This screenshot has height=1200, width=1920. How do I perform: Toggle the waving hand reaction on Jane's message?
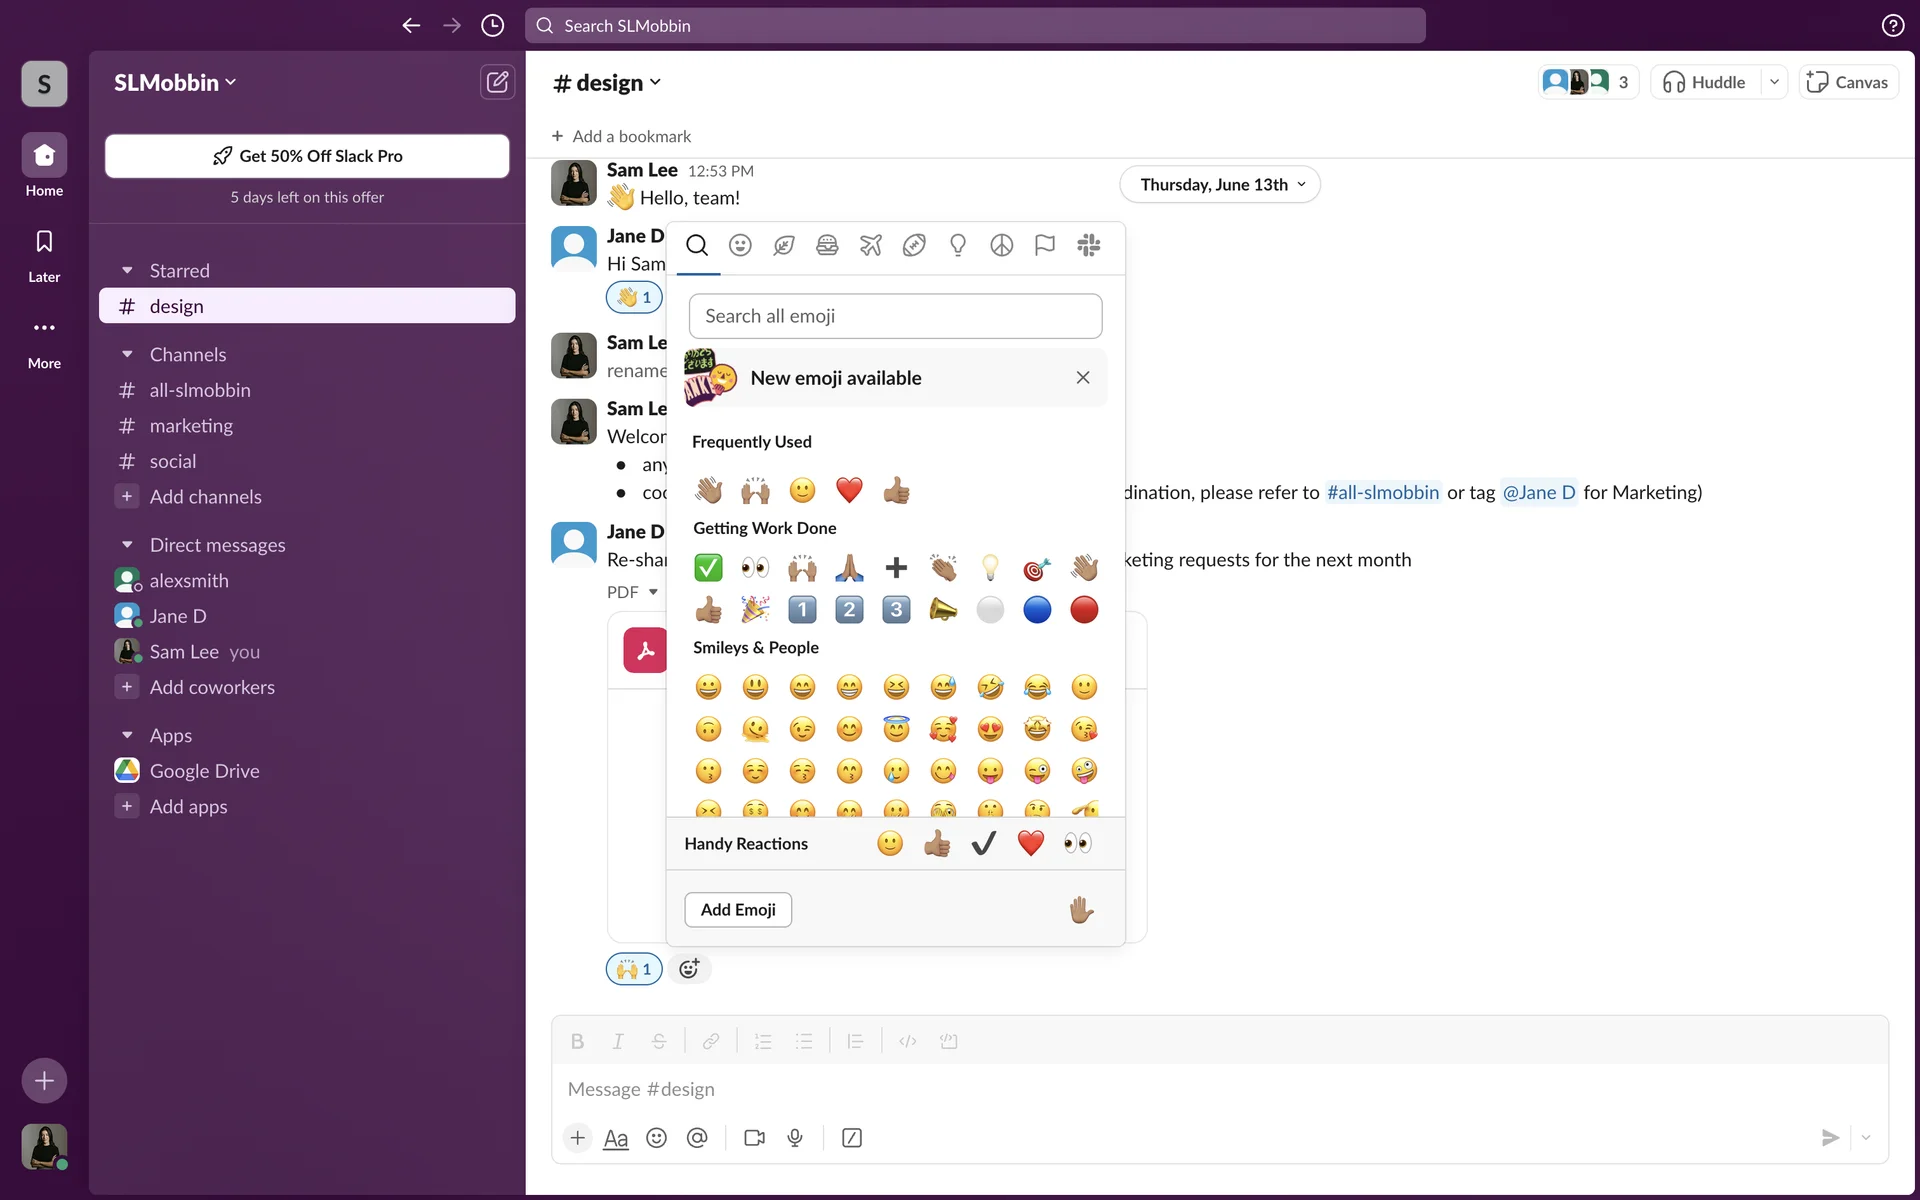click(x=634, y=297)
